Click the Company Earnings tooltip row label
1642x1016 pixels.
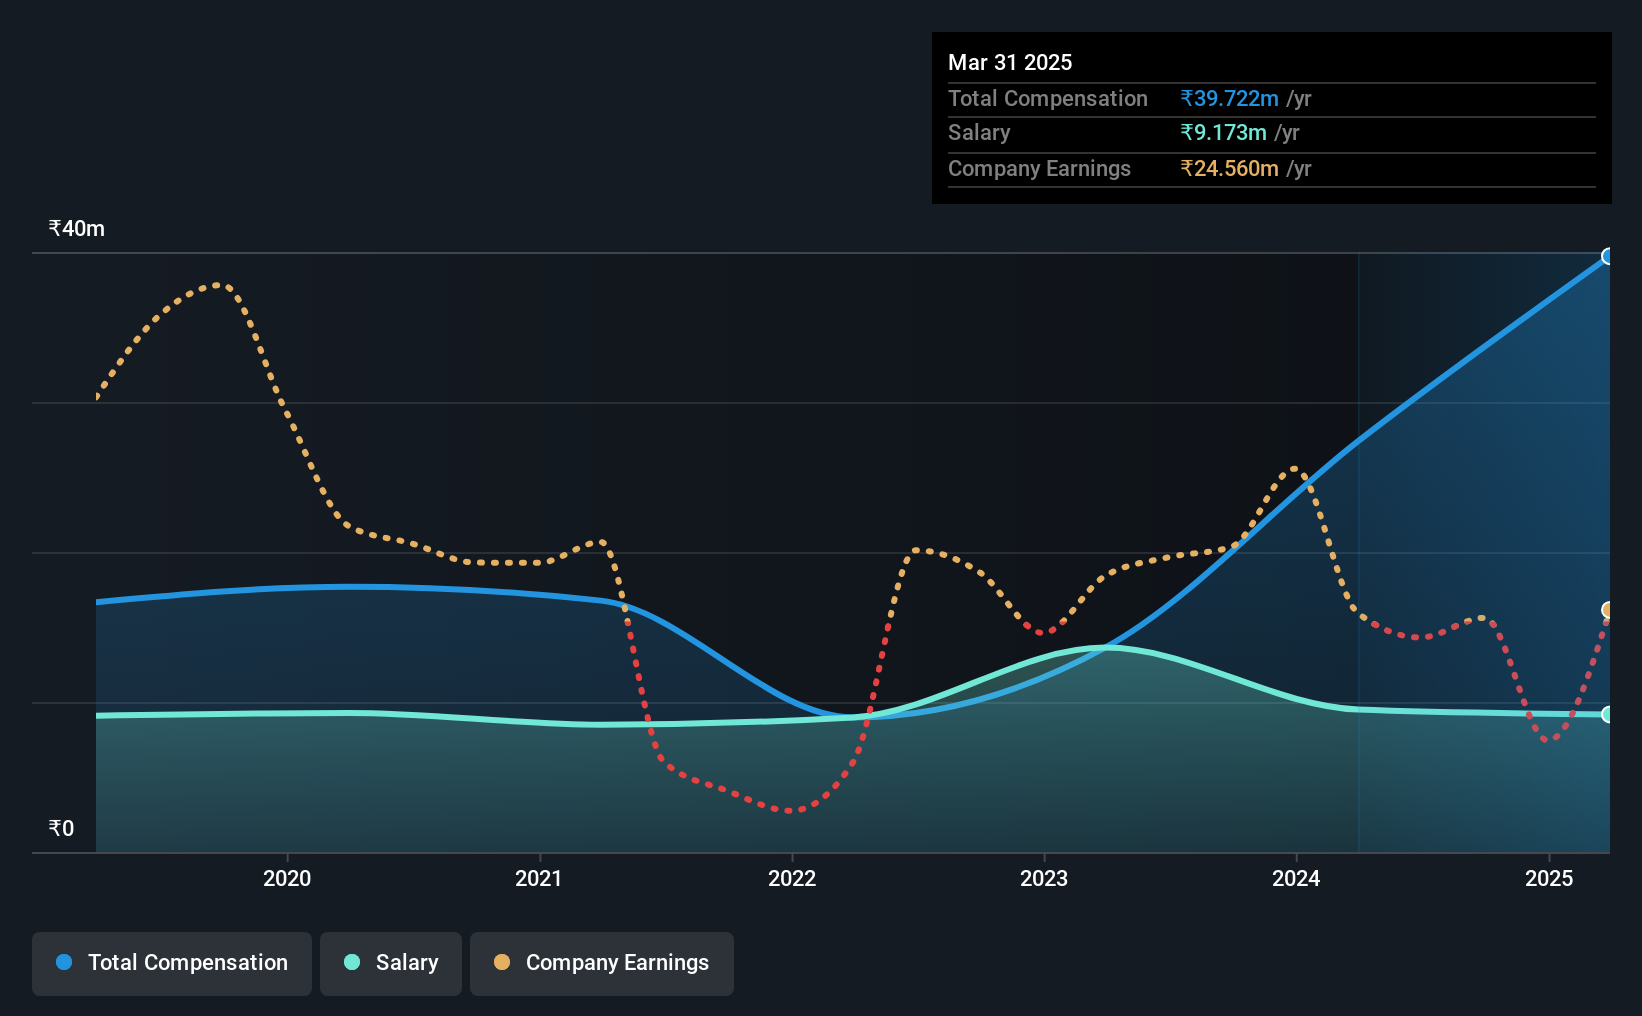coord(1039,168)
